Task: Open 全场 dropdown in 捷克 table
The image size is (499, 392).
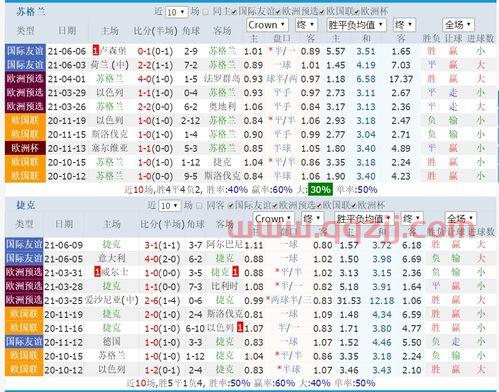Action: click(460, 219)
